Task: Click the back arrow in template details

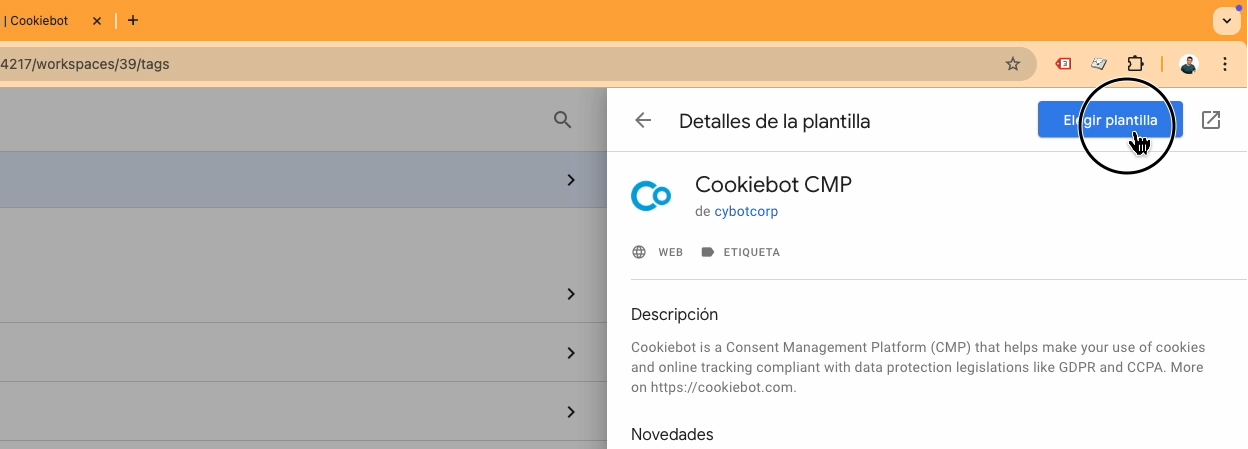Action: [x=643, y=121]
